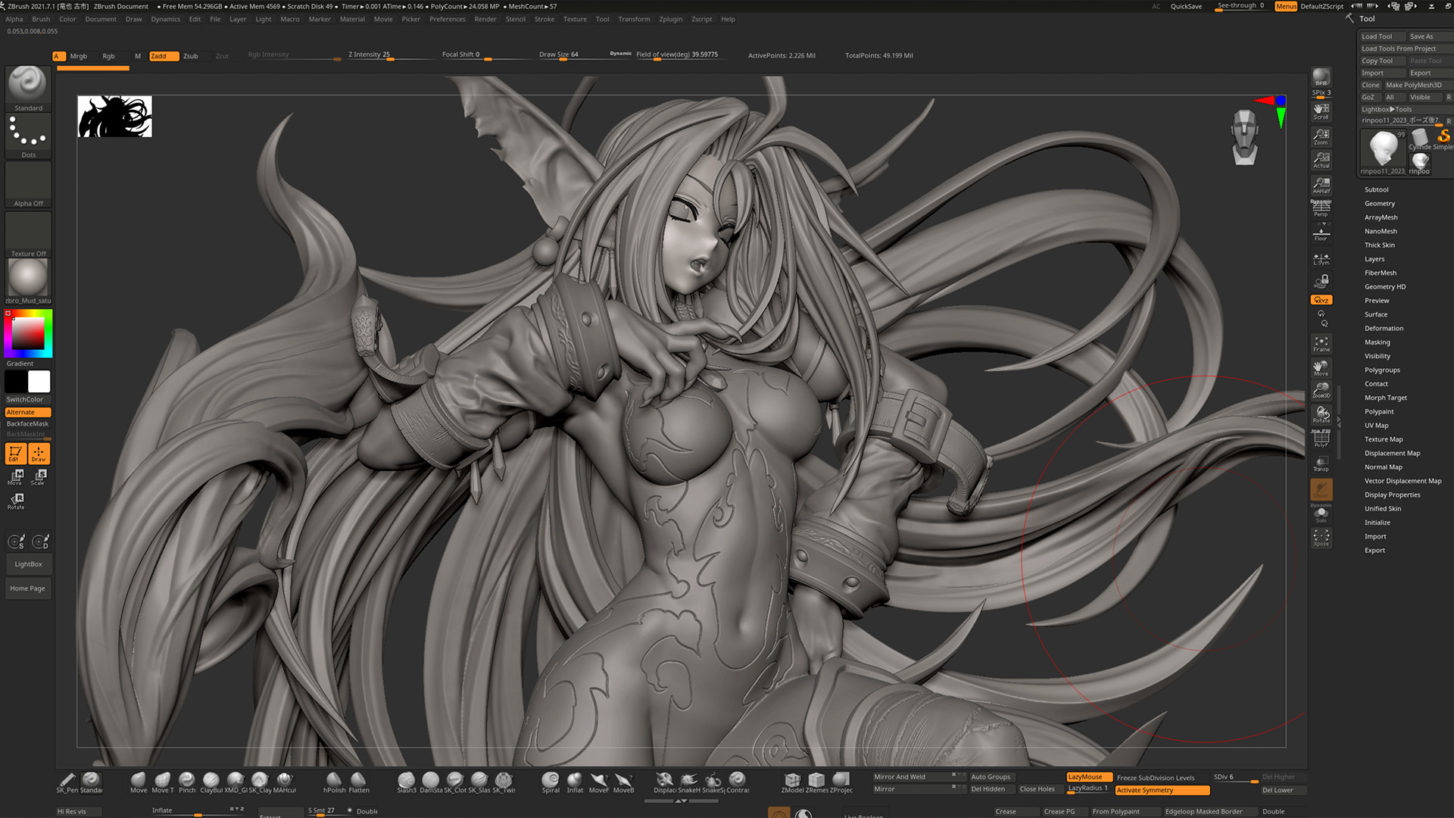Expand the Geometry section
The height and width of the screenshot is (818, 1454).
point(1379,203)
